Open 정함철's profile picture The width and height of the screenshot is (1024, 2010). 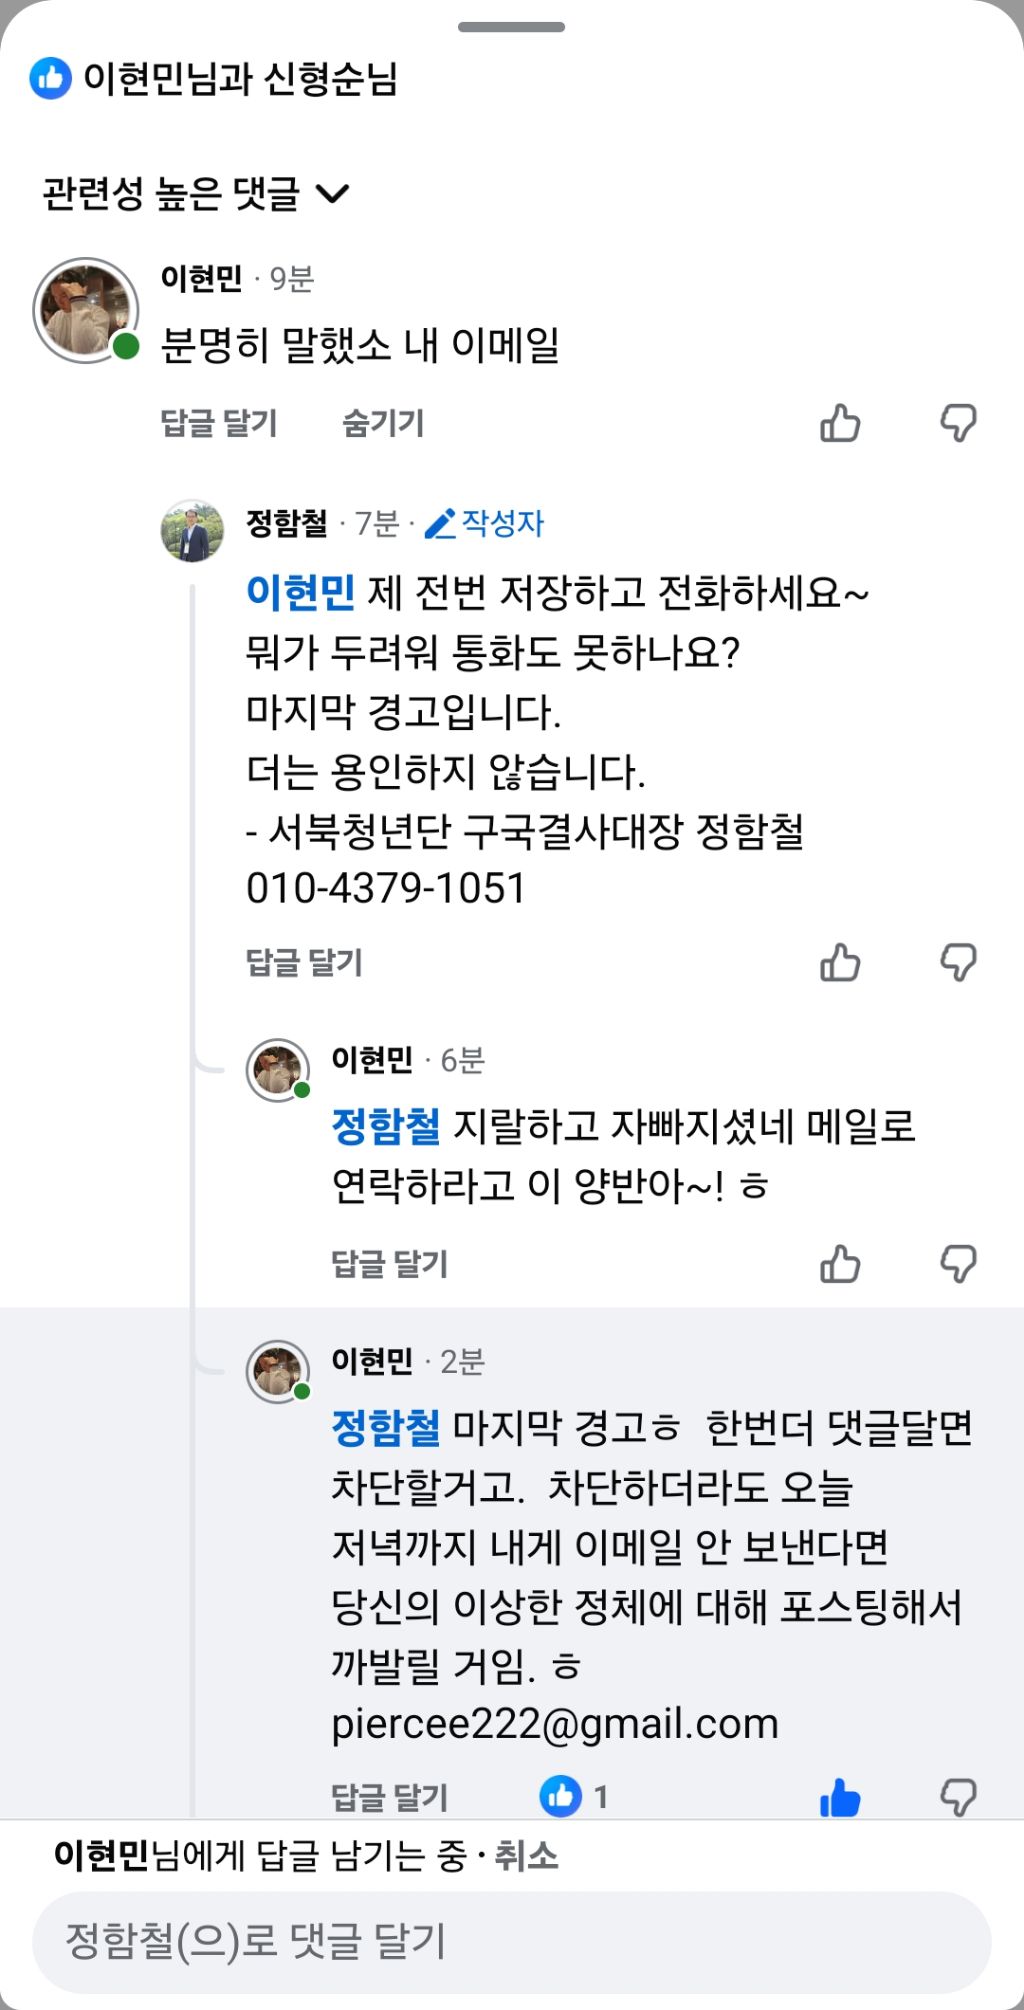192,531
